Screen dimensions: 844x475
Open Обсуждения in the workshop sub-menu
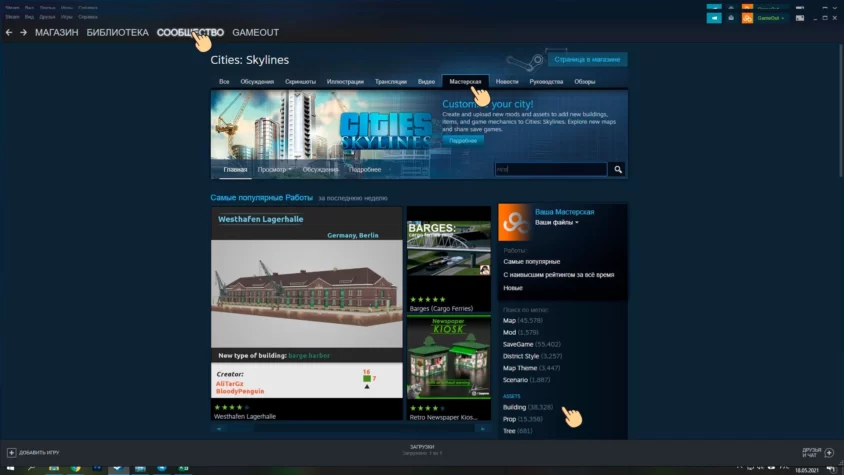(x=320, y=169)
